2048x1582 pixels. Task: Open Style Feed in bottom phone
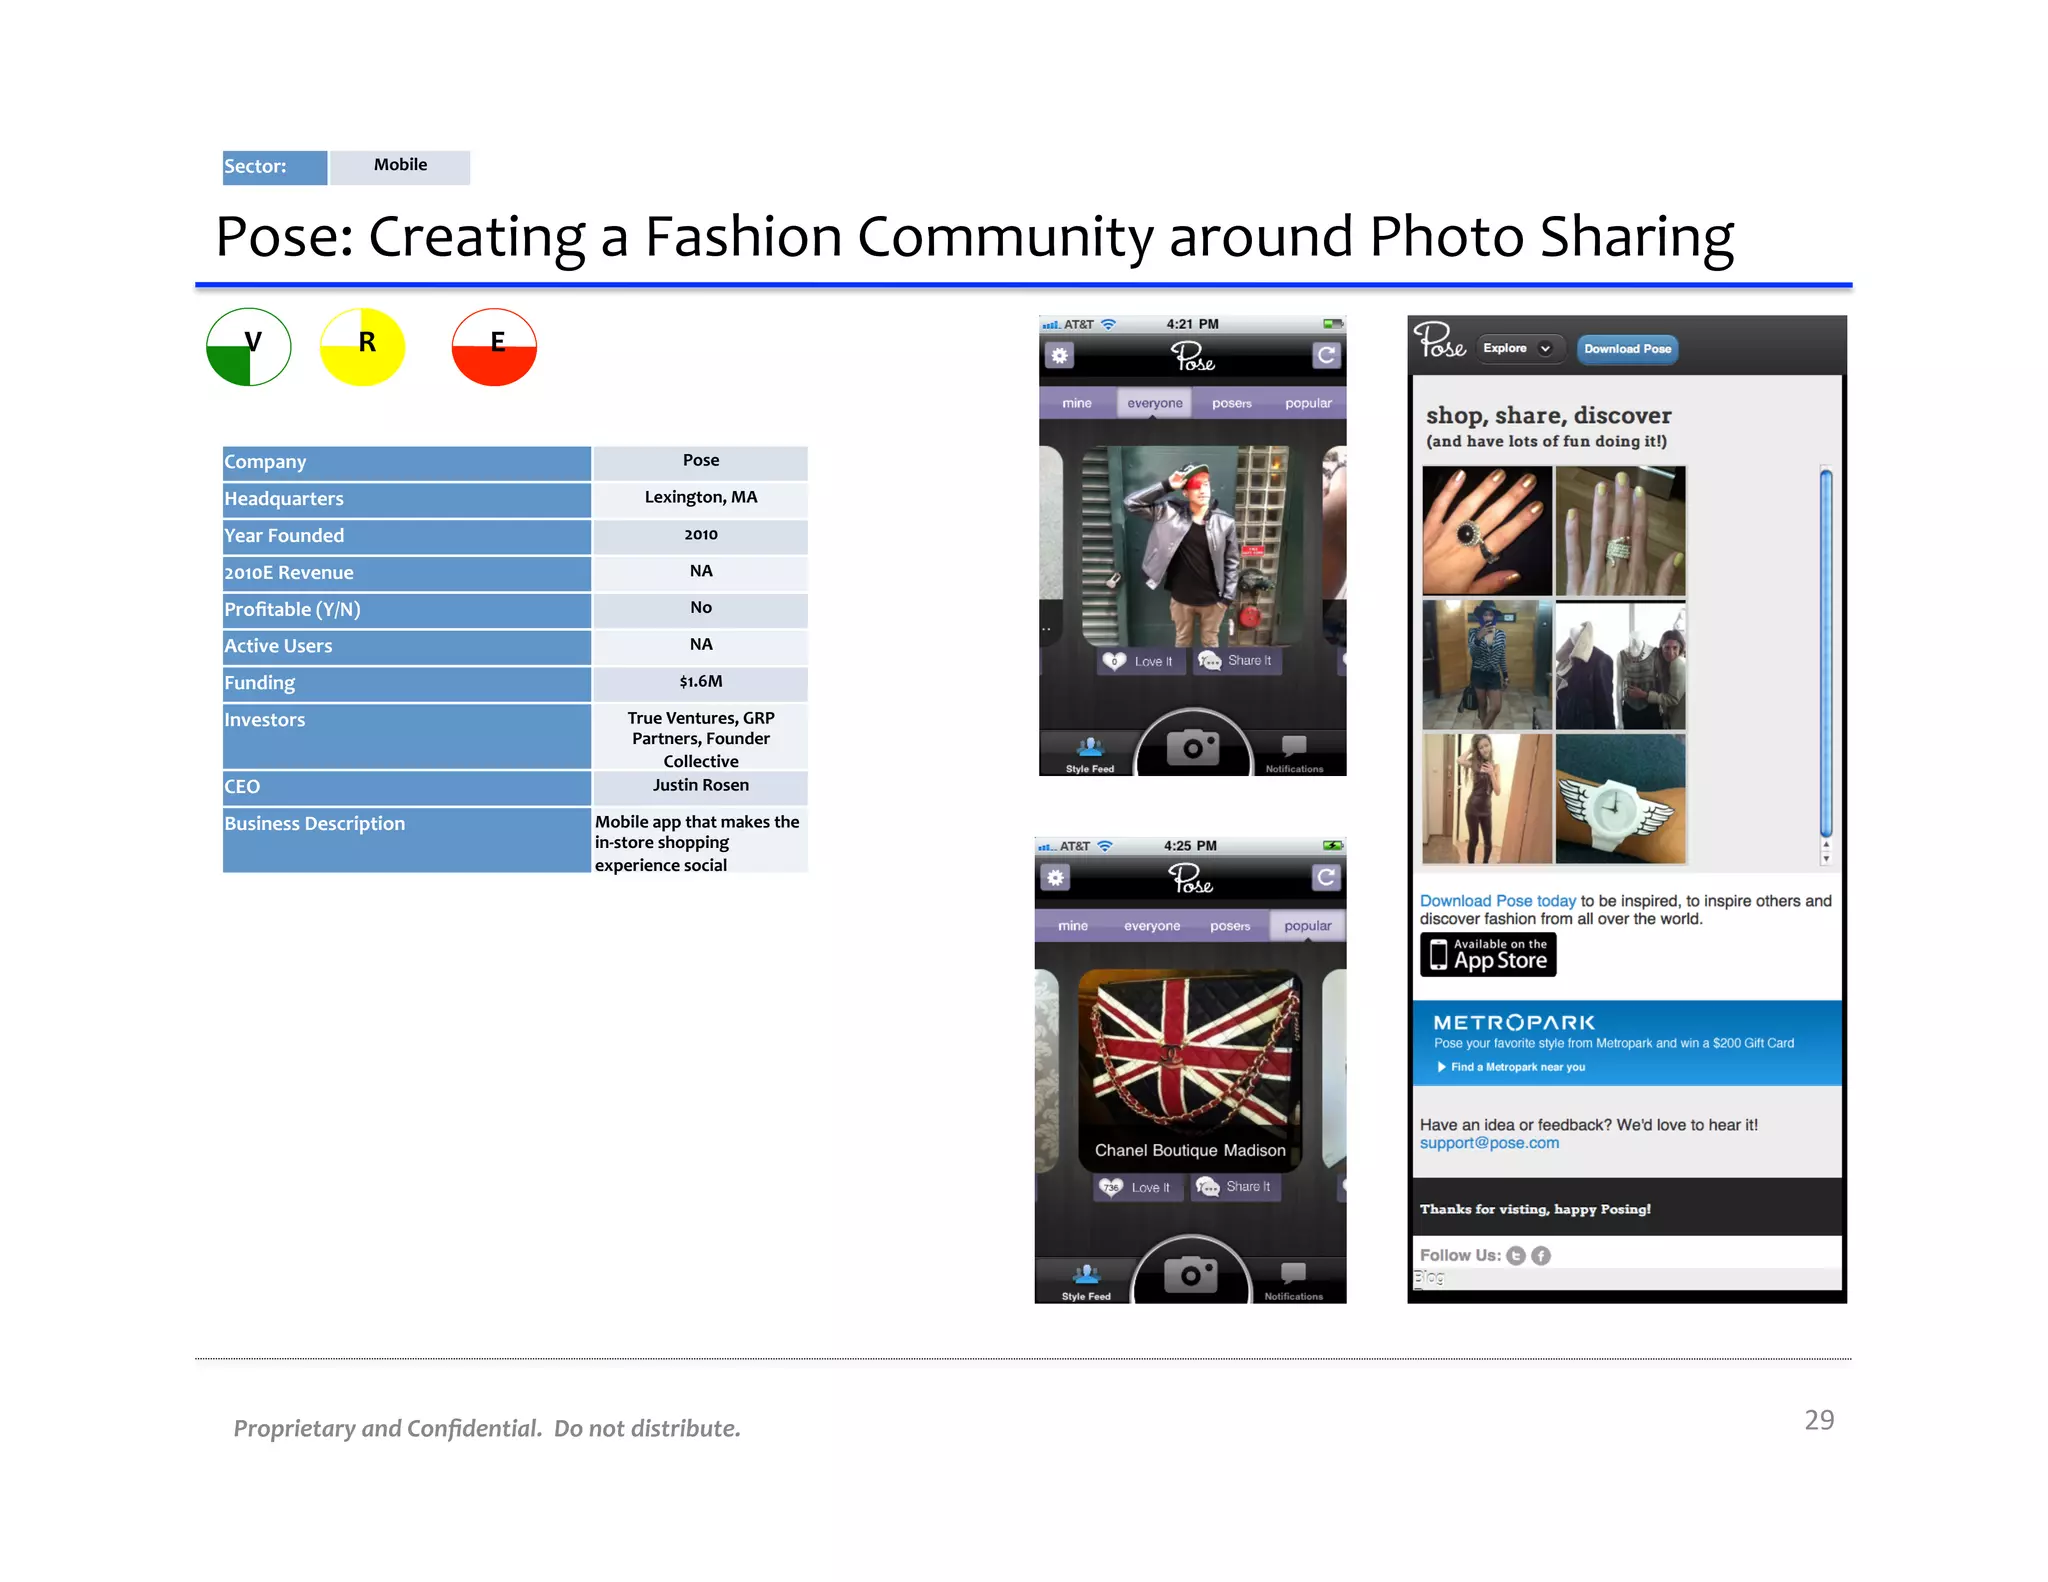[1086, 1281]
